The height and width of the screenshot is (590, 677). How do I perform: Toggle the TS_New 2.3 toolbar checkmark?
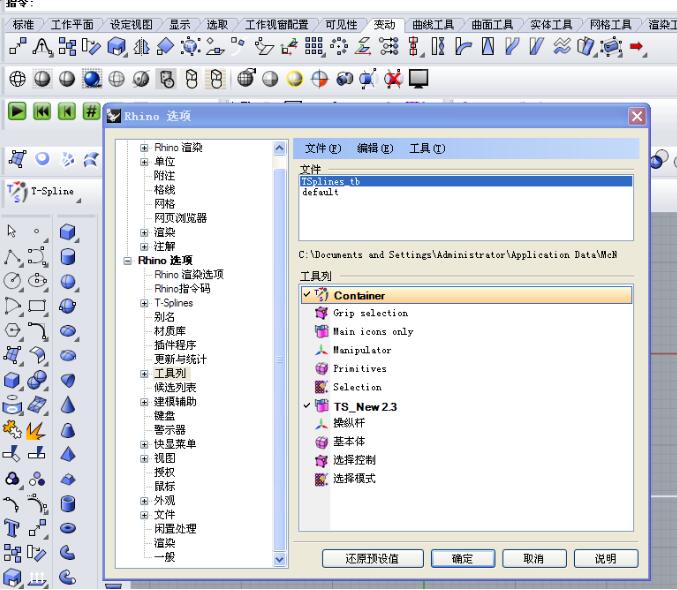tap(306, 407)
